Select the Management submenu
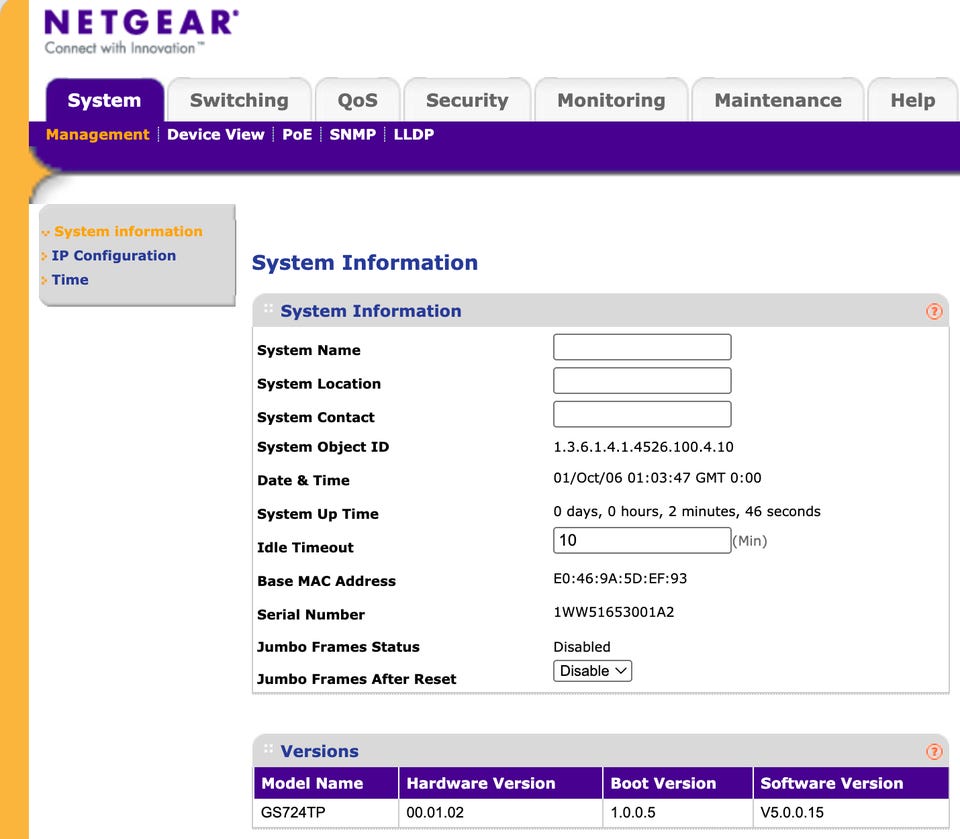The image size is (960, 839). (97, 135)
